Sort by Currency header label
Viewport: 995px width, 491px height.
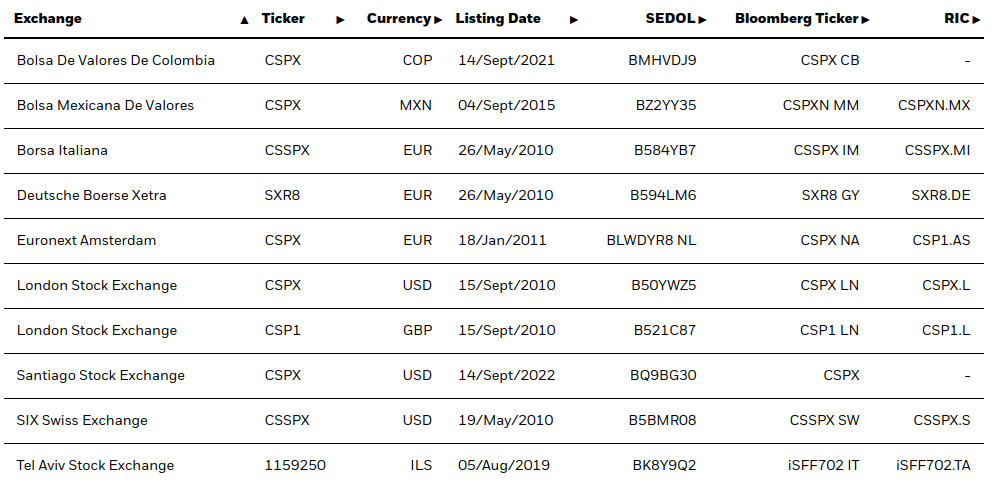click(399, 19)
